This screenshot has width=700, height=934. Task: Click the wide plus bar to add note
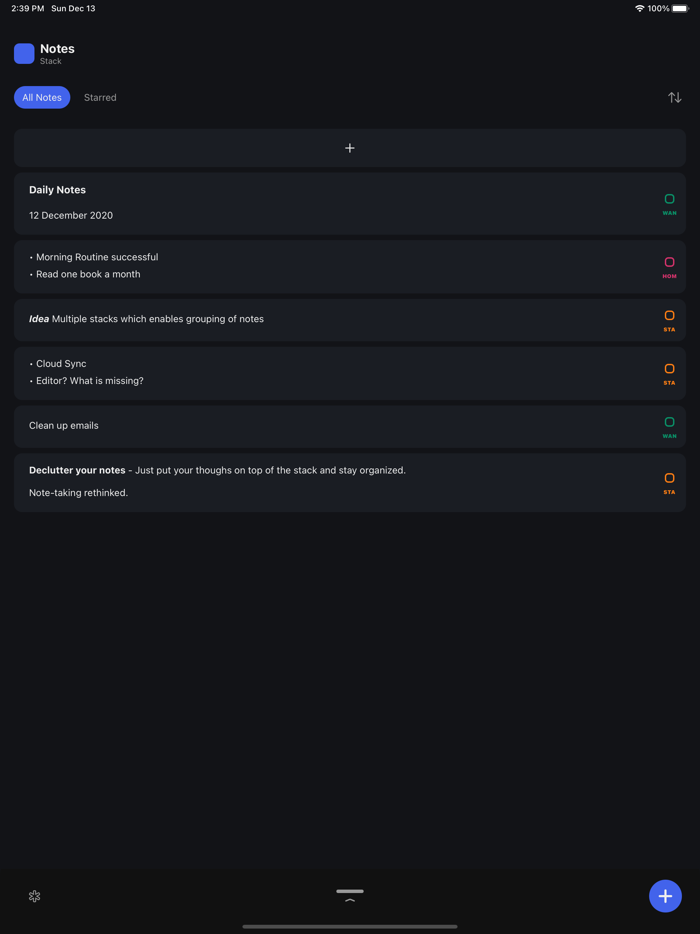point(350,148)
